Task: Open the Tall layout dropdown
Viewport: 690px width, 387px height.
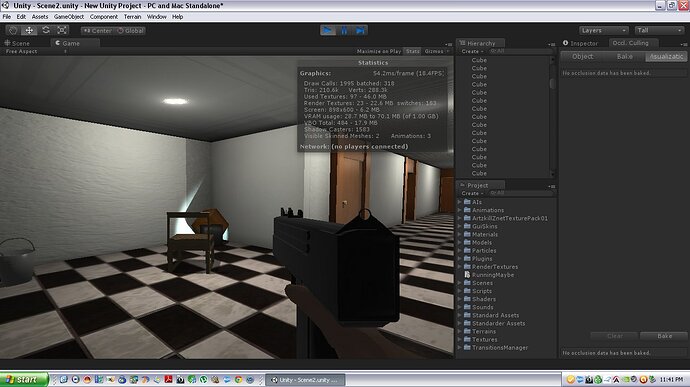Action: coord(659,30)
